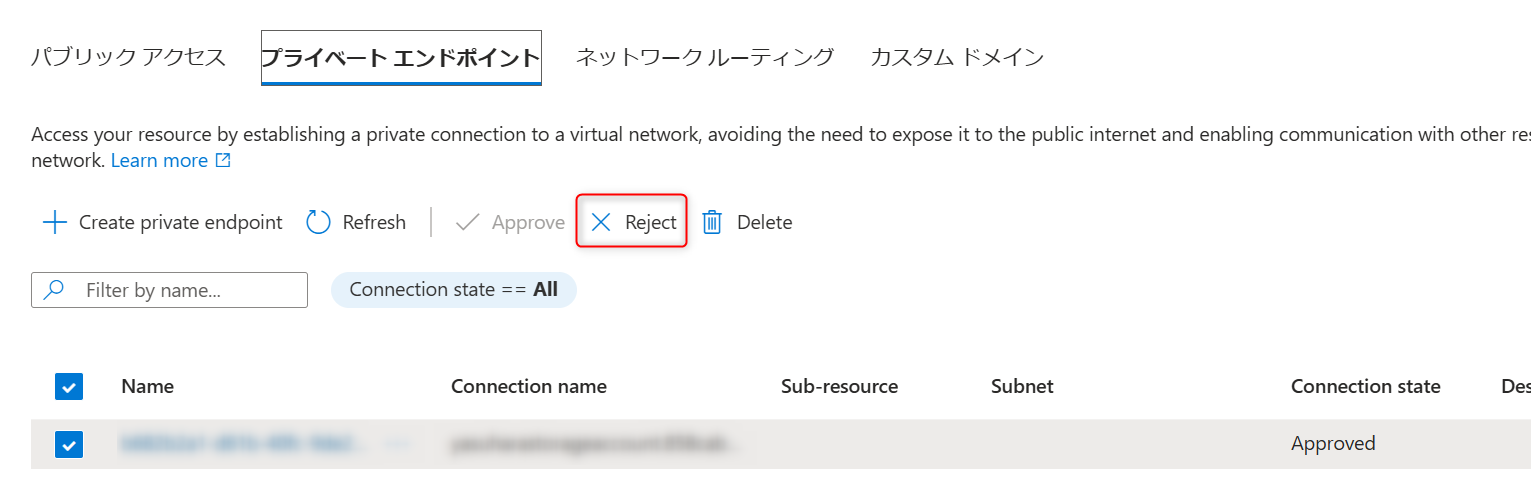Focus the Filter by name input field
Viewport: 1531px width, 487px height.
pos(190,290)
